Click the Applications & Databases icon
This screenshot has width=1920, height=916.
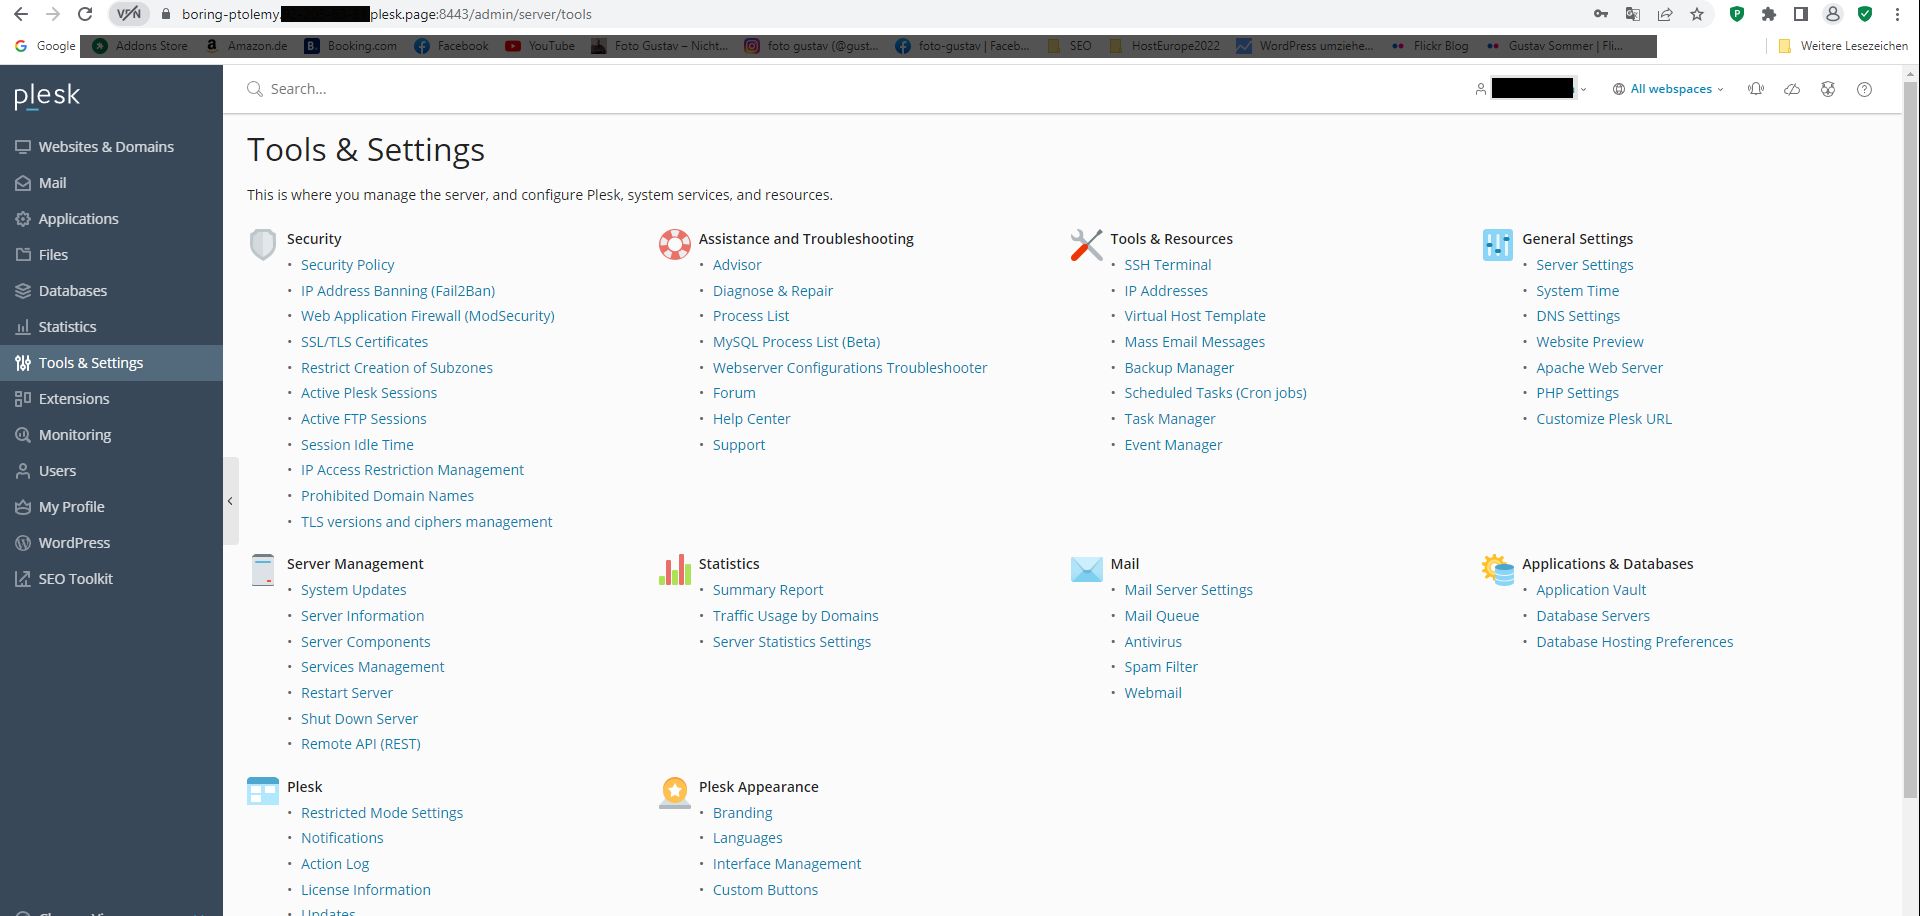(x=1497, y=570)
